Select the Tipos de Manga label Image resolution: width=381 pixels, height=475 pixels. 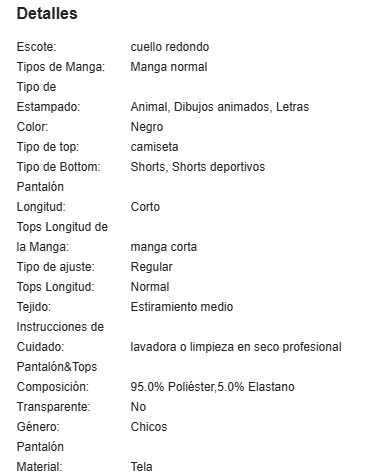[x=61, y=67]
